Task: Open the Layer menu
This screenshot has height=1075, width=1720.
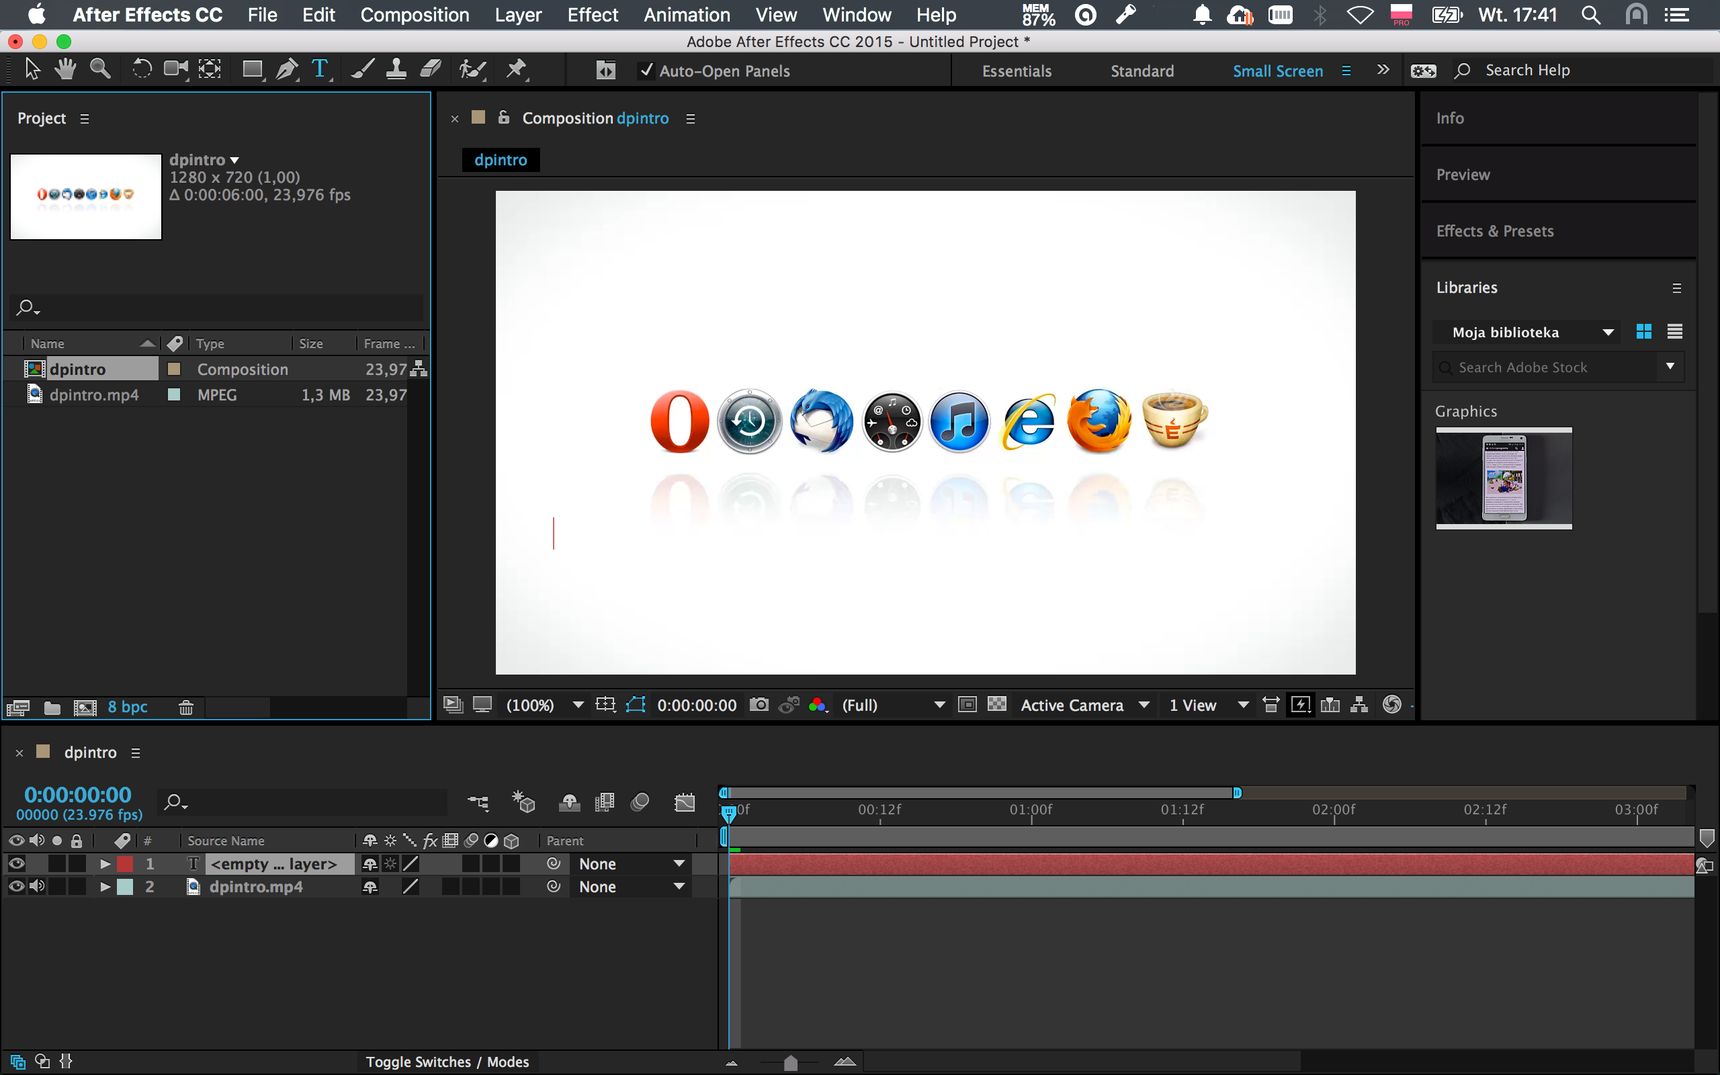Action: (x=518, y=15)
